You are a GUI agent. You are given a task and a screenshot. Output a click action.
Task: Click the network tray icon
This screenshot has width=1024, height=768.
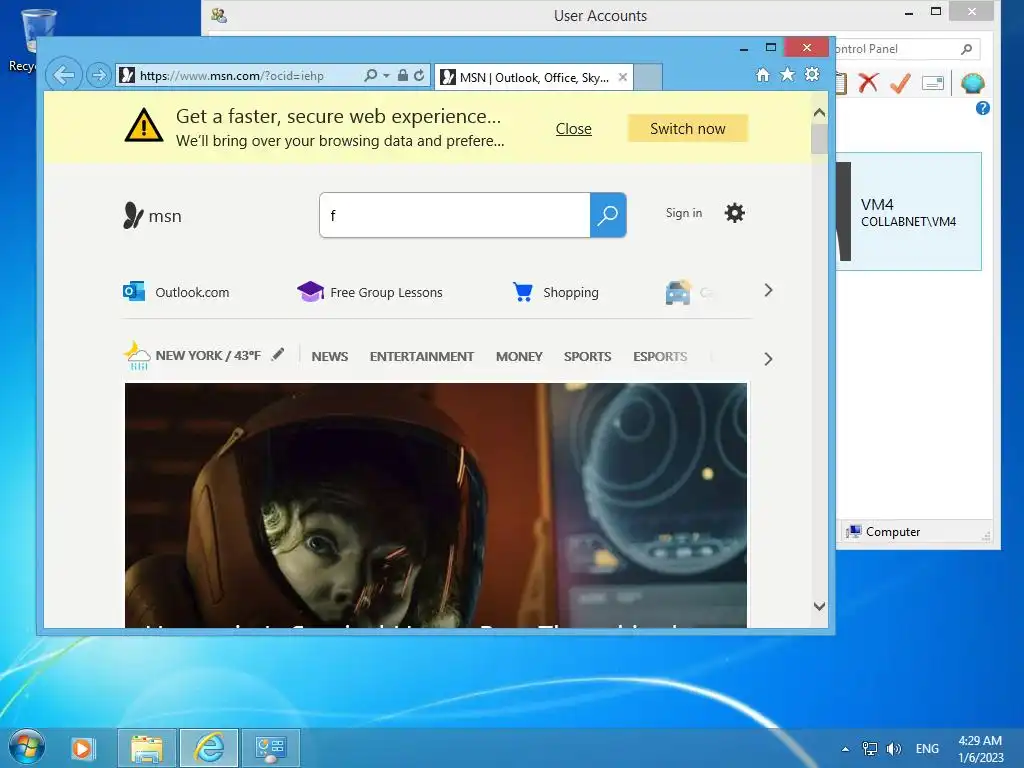870,748
